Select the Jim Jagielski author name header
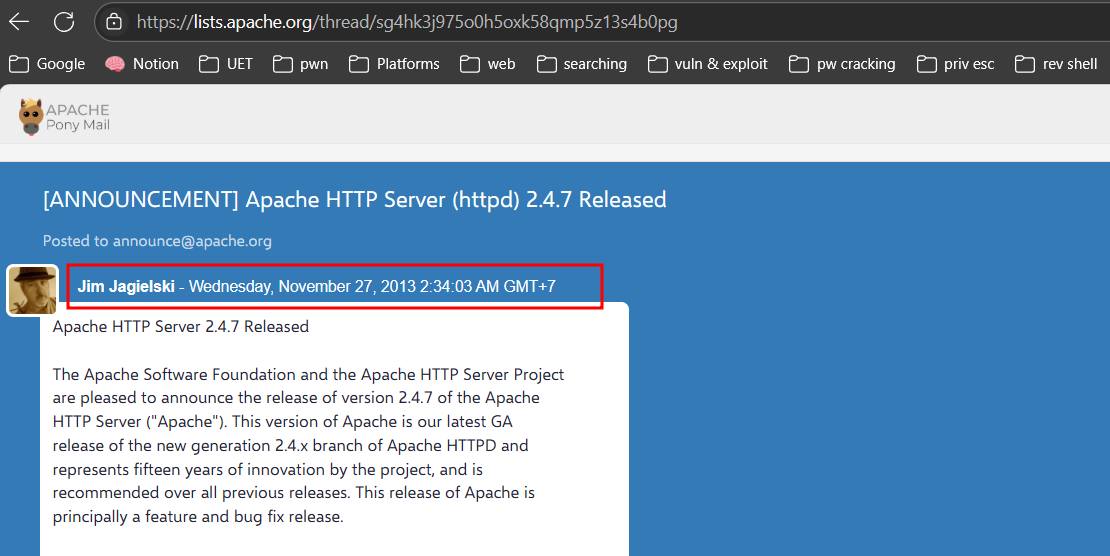This screenshot has height=556, width=1110. [126, 287]
